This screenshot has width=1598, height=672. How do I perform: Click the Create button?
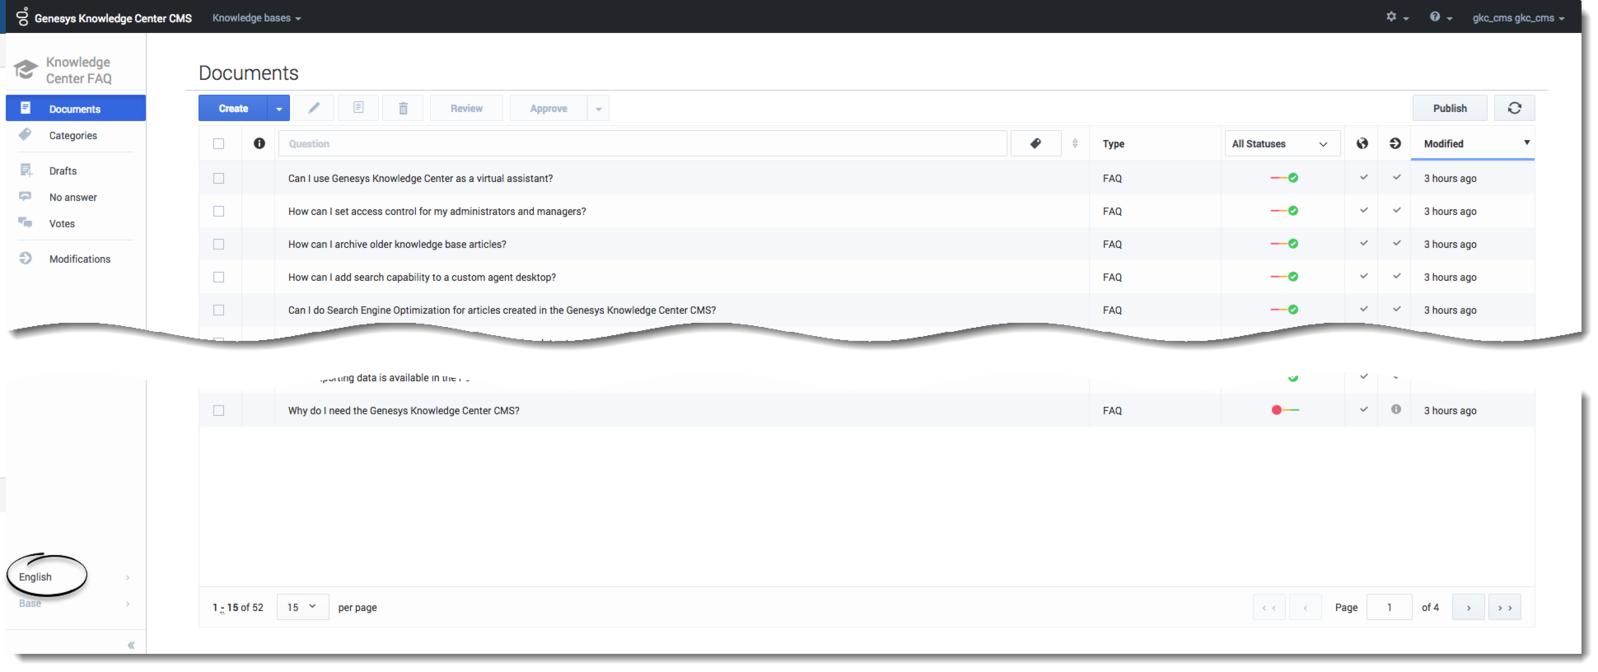pos(233,108)
